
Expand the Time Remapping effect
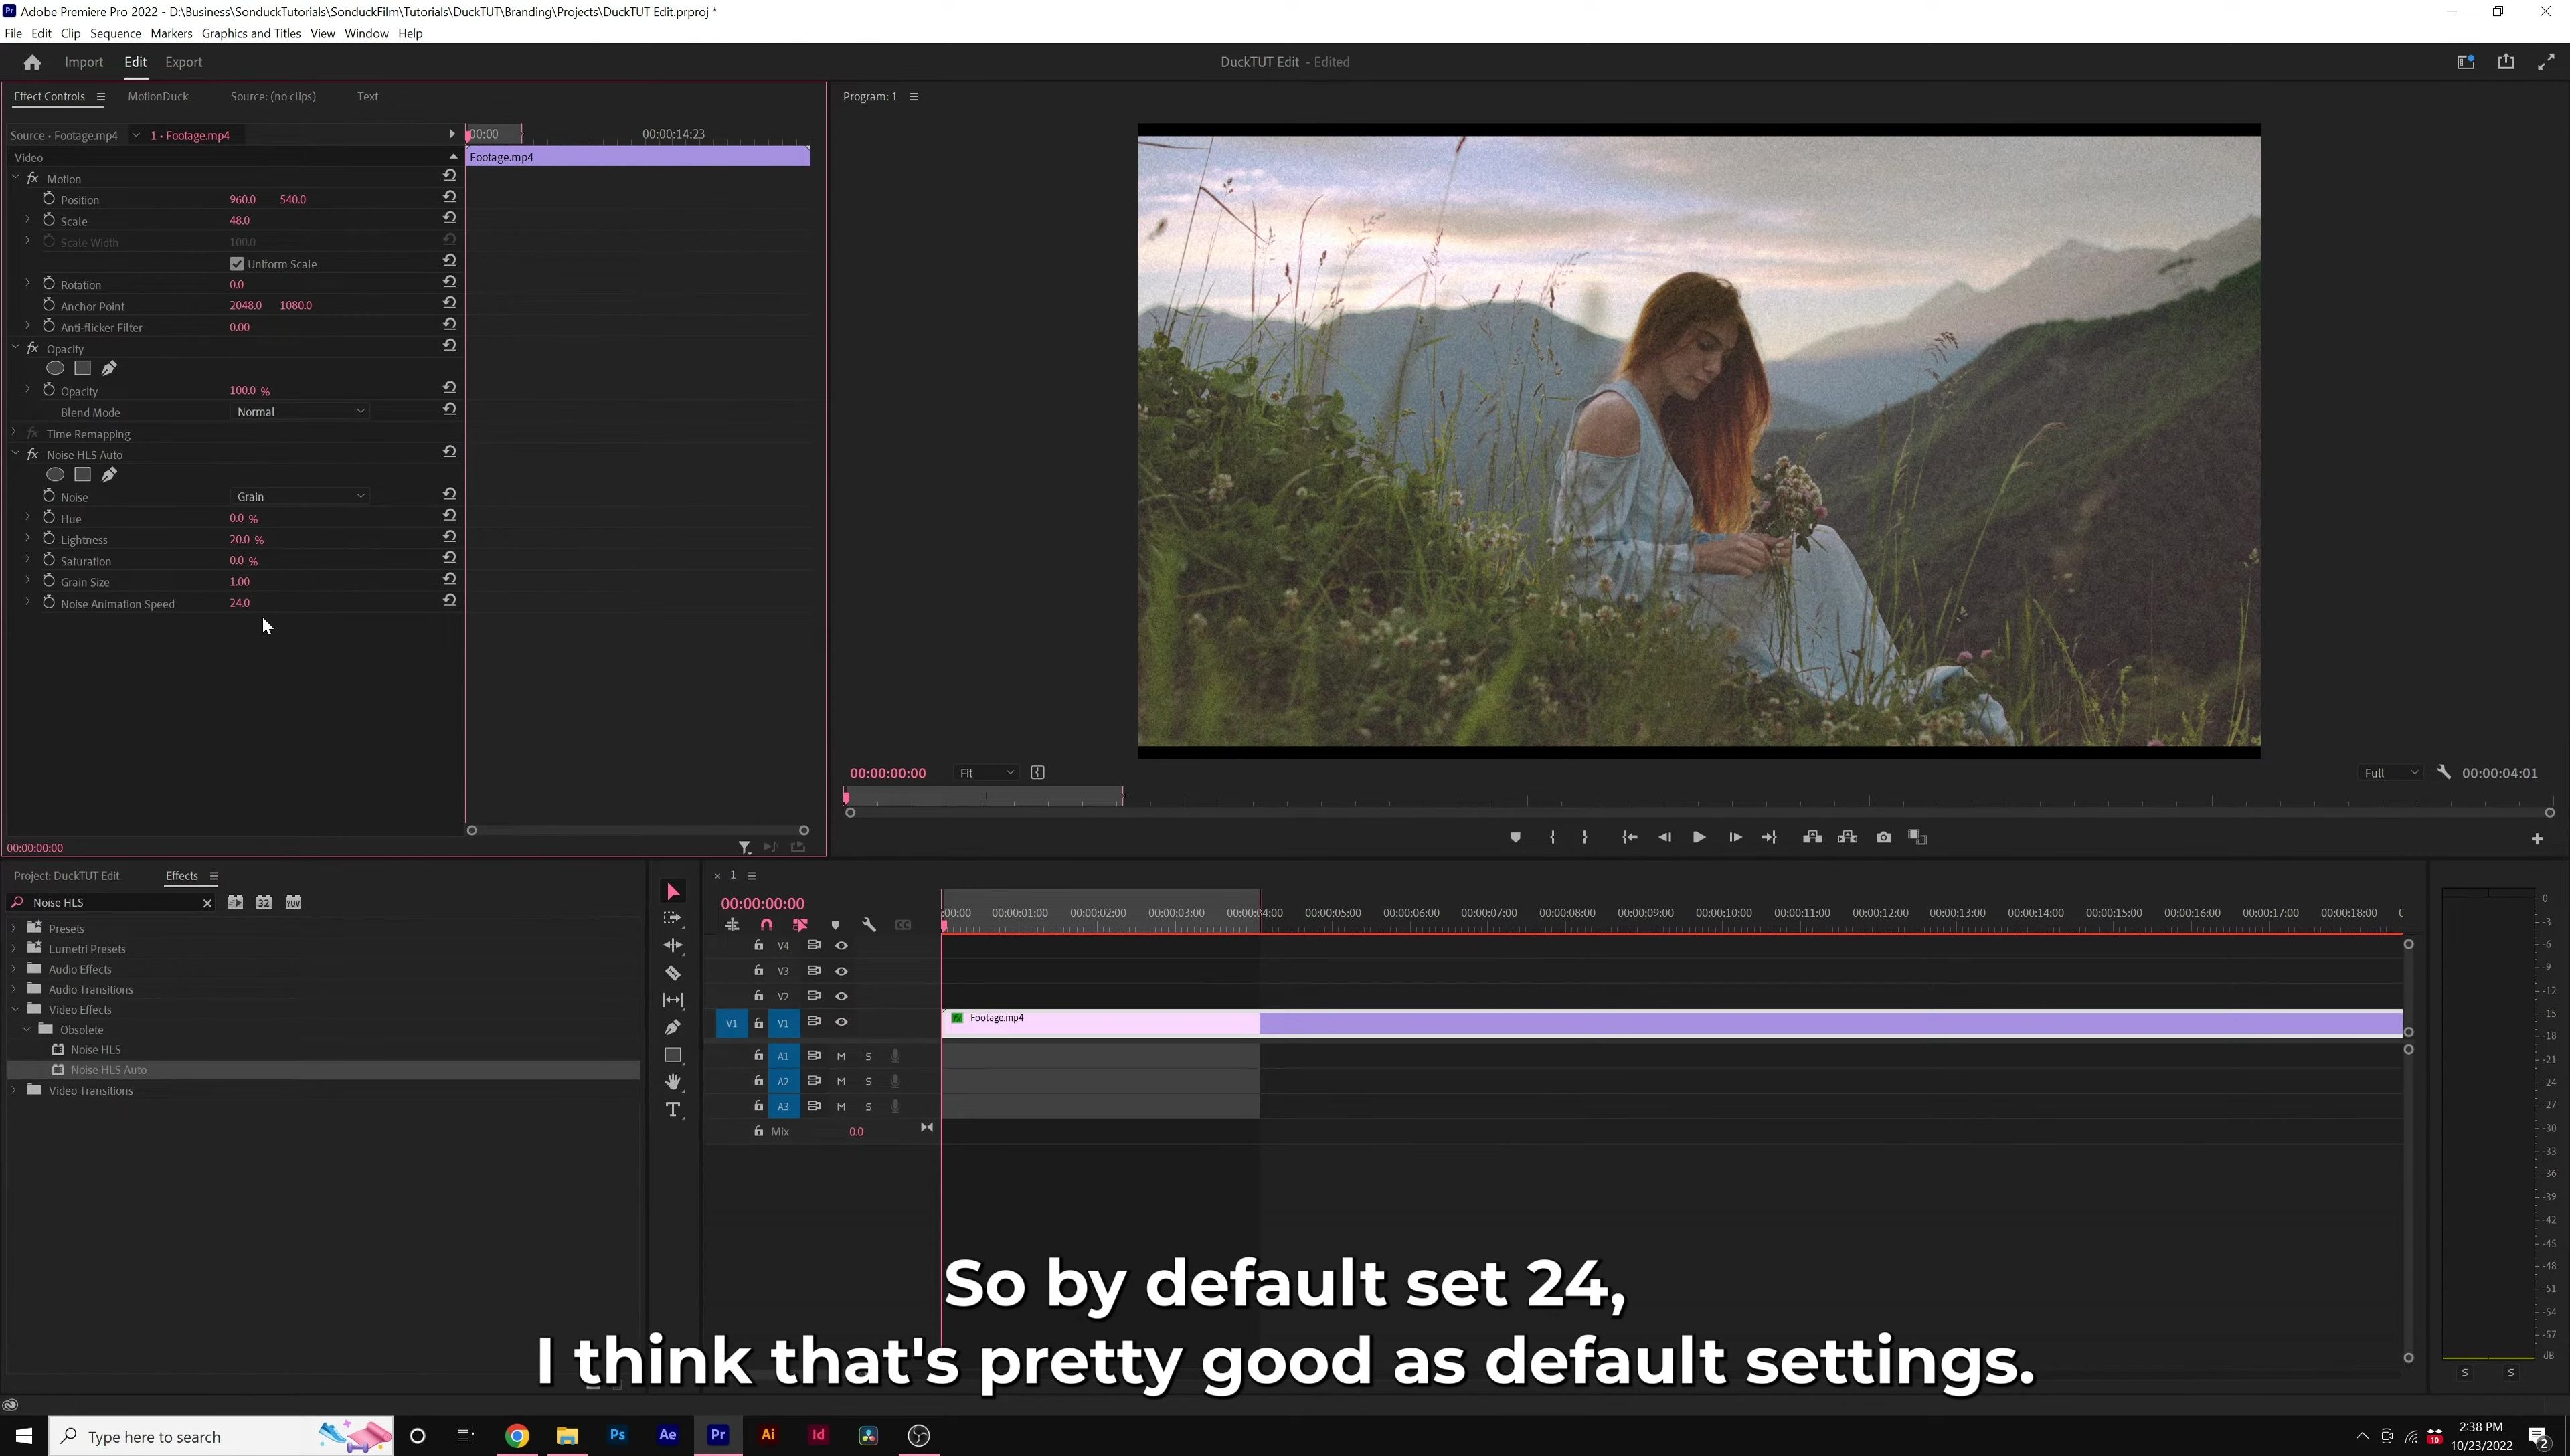click(x=14, y=433)
